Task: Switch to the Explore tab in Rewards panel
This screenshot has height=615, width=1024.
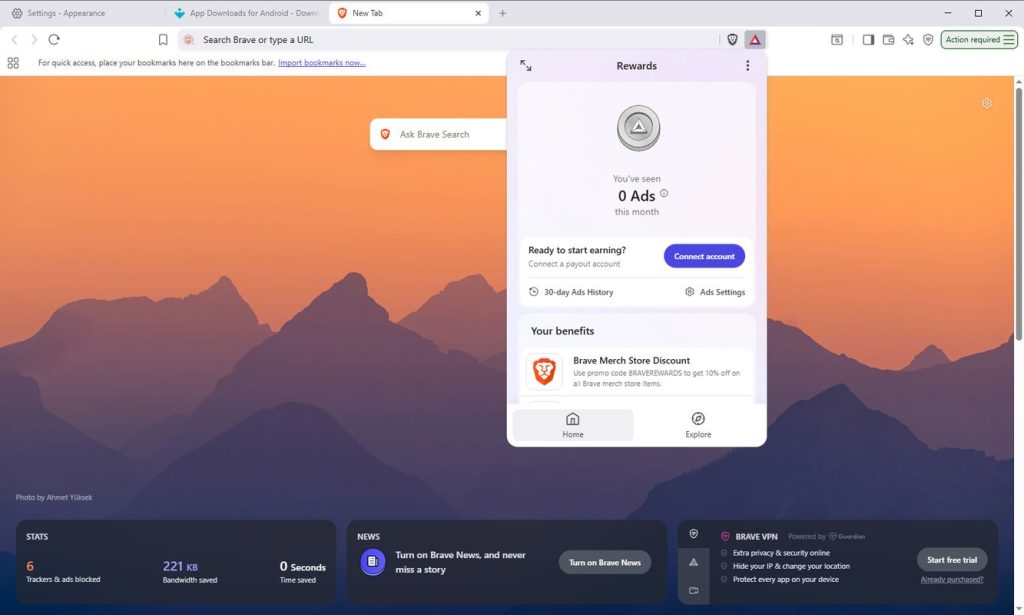Action: [x=698, y=425]
